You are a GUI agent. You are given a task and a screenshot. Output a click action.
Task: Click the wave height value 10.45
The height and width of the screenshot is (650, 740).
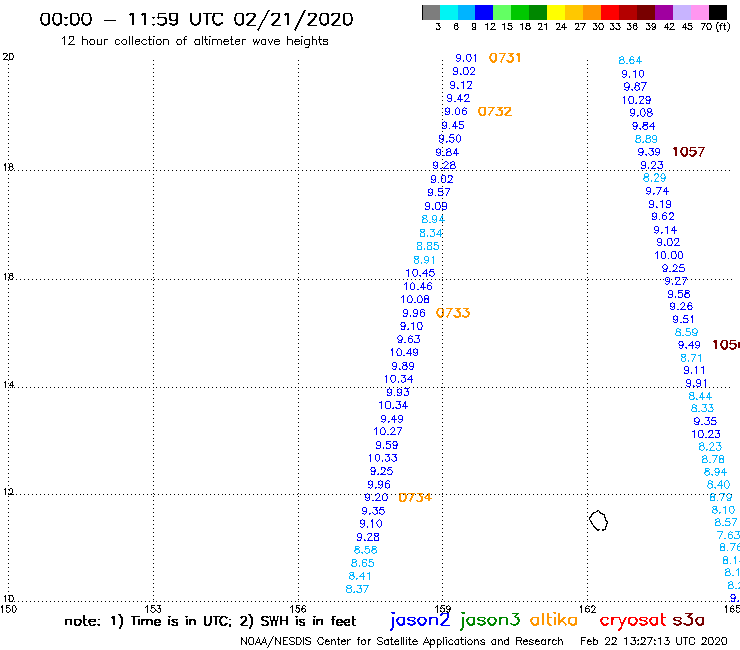tap(420, 273)
